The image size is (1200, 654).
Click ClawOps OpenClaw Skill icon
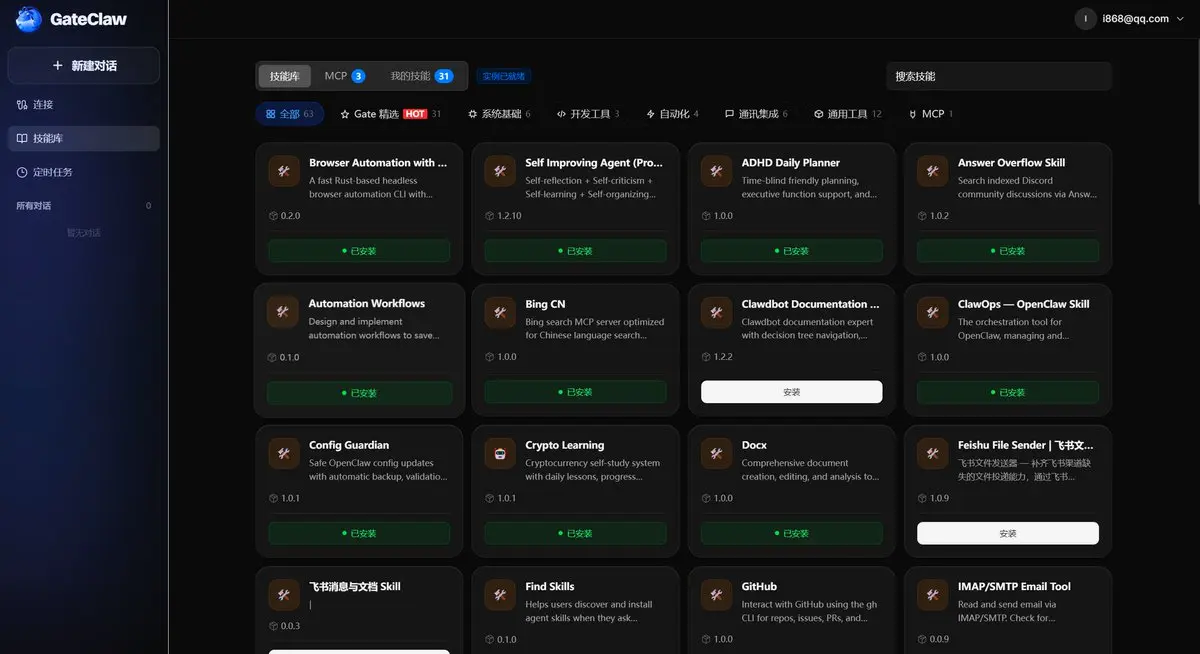(932, 312)
